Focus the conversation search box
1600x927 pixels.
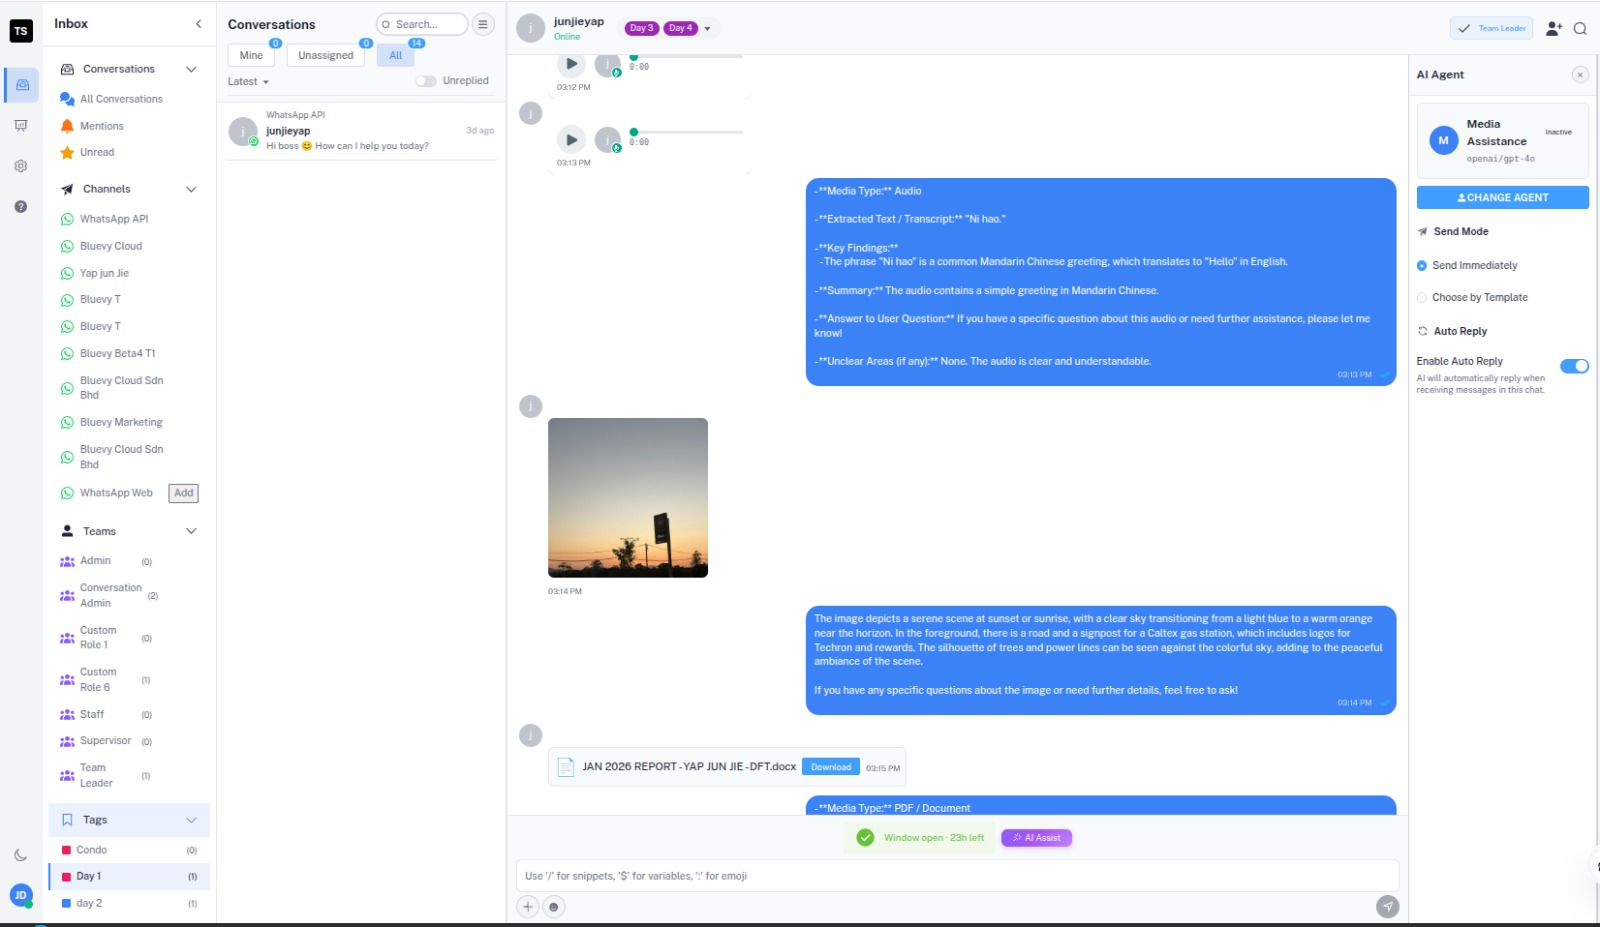tap(422, 24)
